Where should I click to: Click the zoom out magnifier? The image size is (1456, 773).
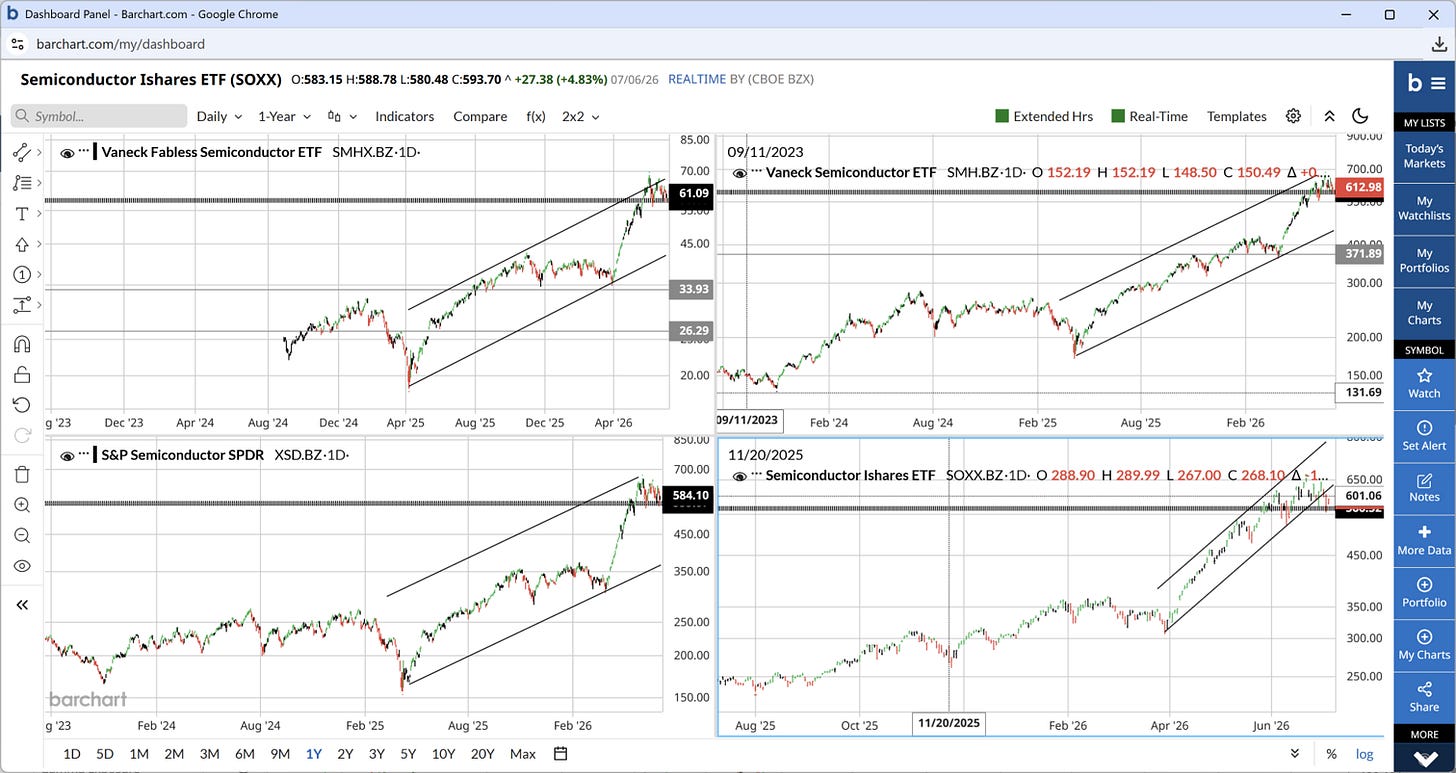[x=21, y=535]
